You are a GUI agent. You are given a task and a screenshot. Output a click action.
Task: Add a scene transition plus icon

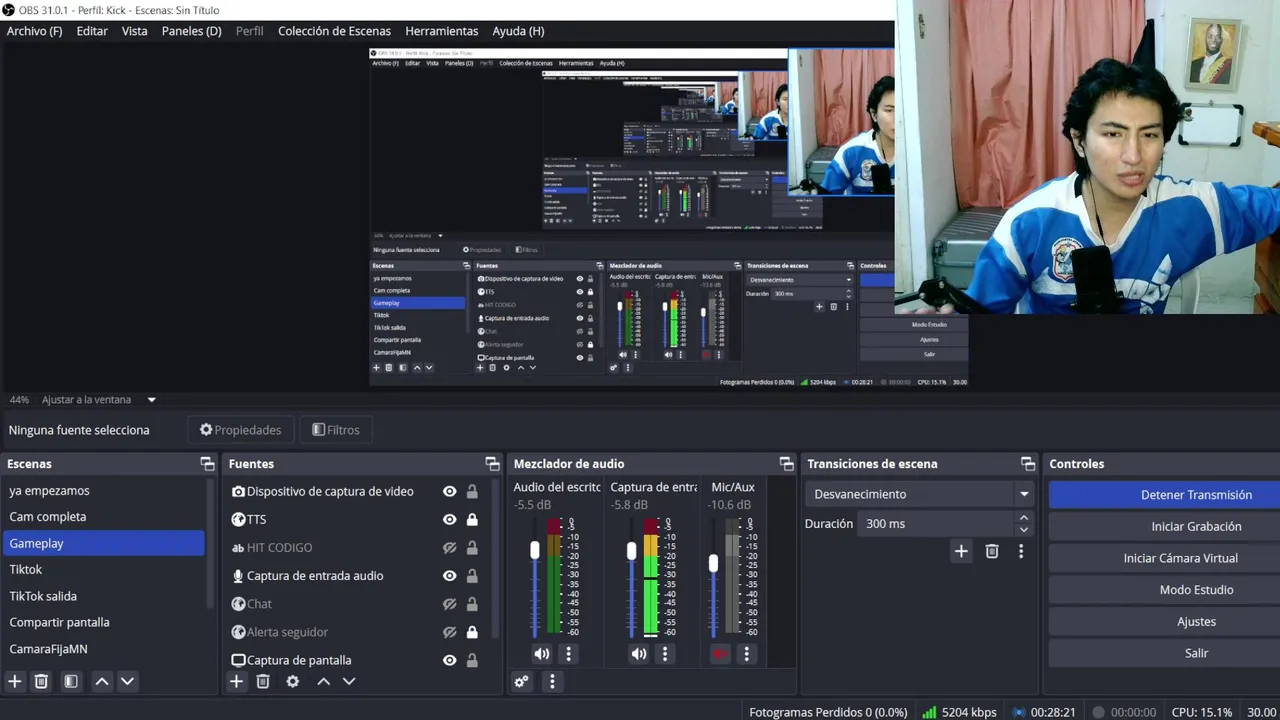961,551
